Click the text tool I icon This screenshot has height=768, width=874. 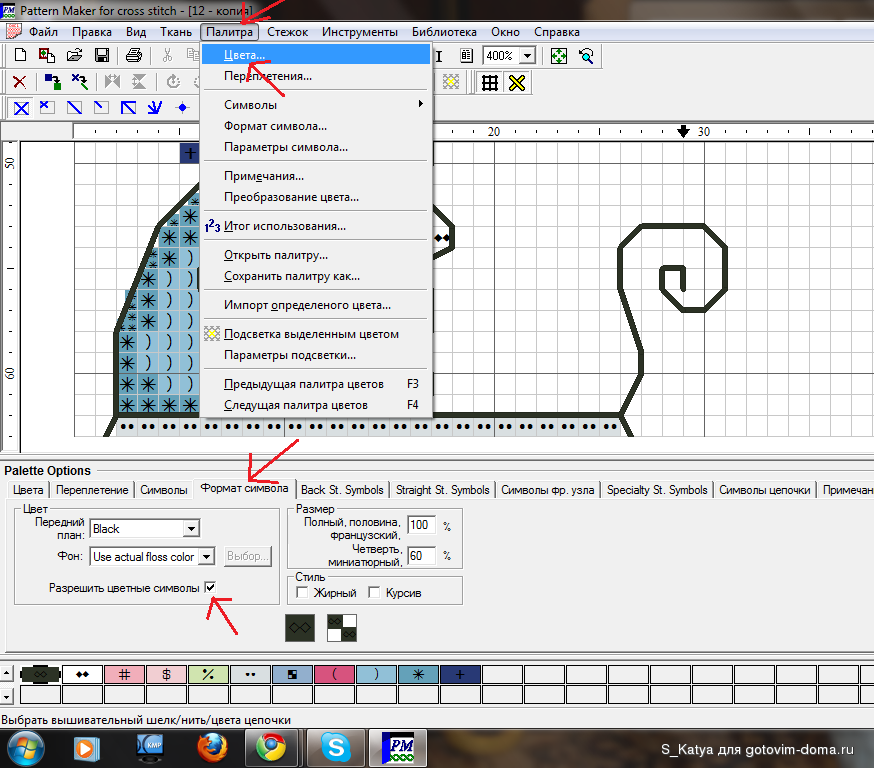pos(439,56)
